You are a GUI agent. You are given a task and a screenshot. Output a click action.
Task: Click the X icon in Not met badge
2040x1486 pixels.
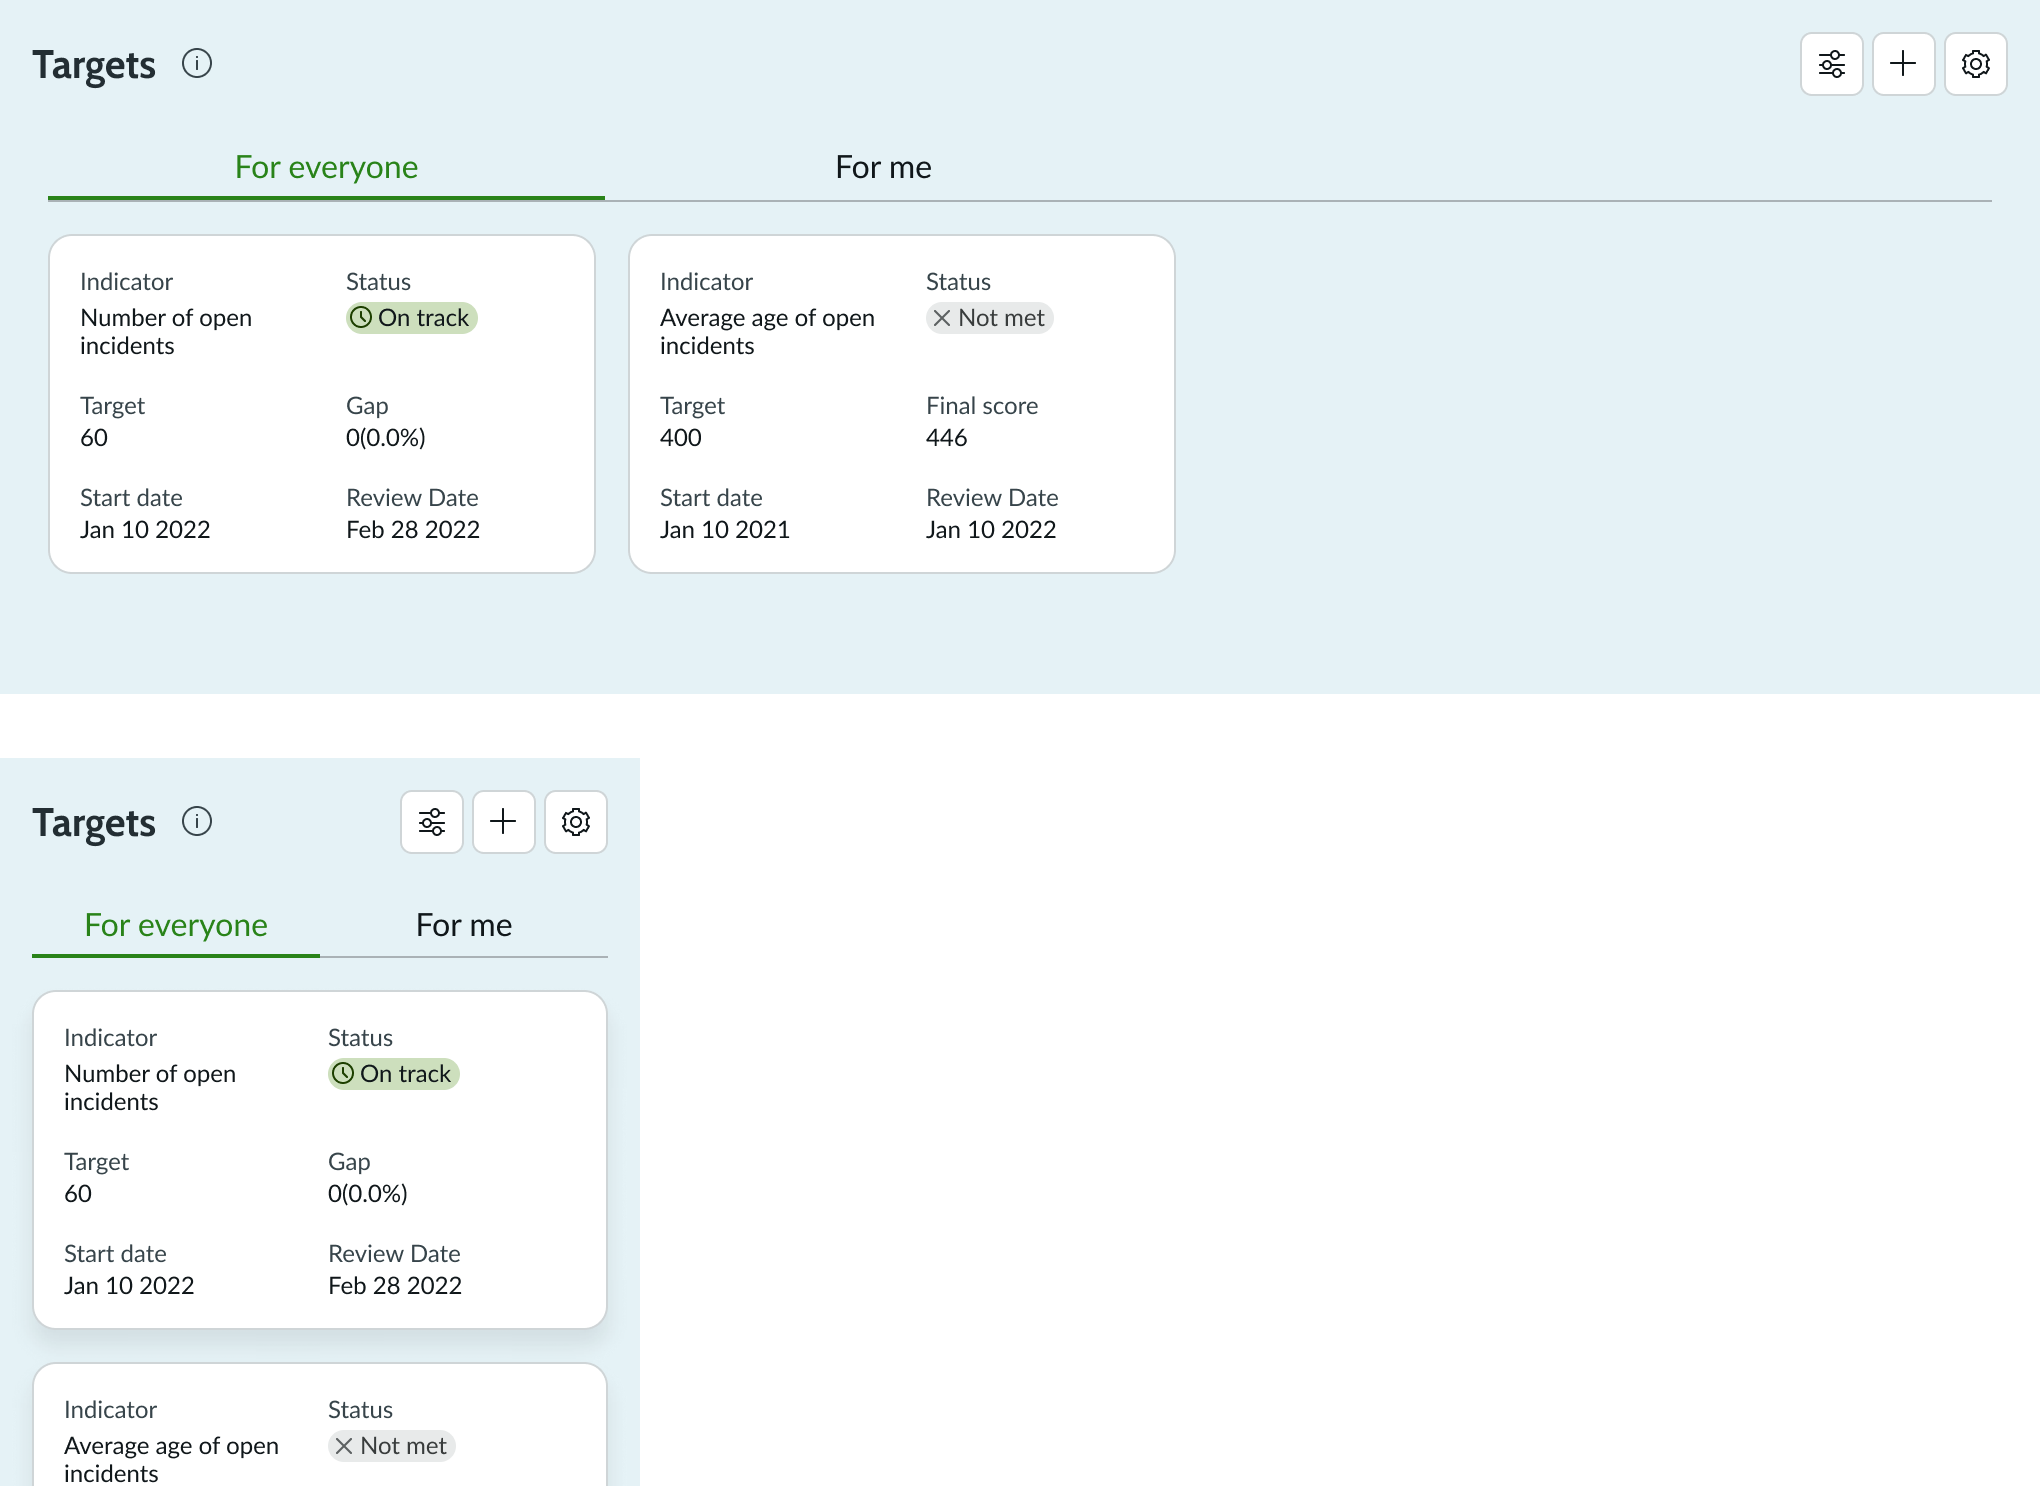941,318
